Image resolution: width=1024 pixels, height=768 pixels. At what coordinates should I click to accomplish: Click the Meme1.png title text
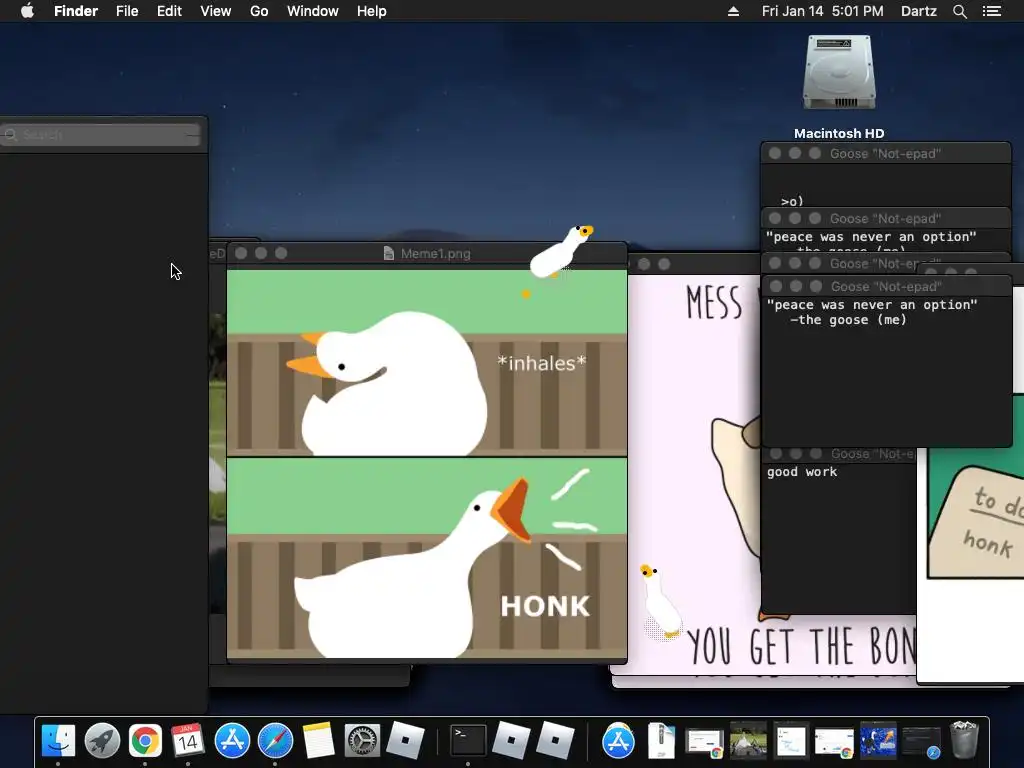click(436, 253)
